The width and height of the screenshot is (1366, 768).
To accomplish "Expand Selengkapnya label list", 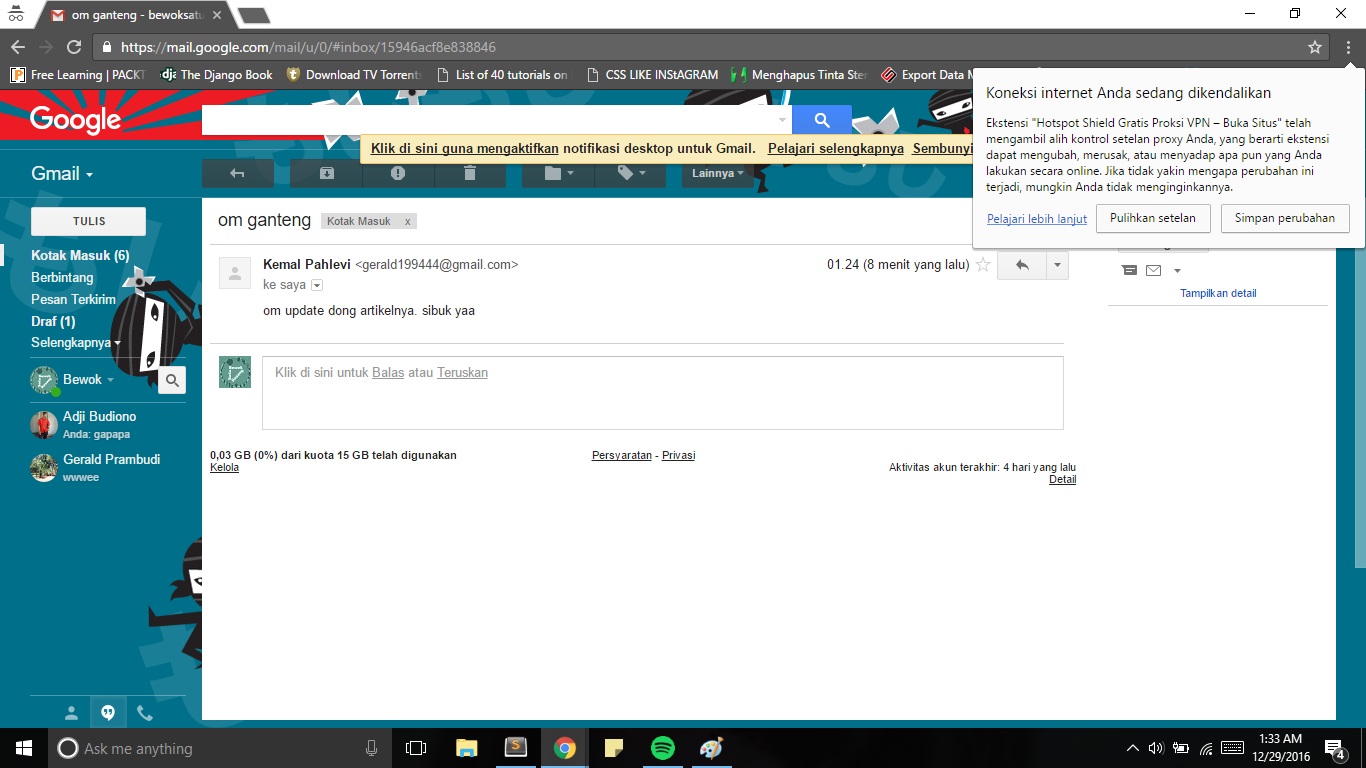I will tap(76, 343).
